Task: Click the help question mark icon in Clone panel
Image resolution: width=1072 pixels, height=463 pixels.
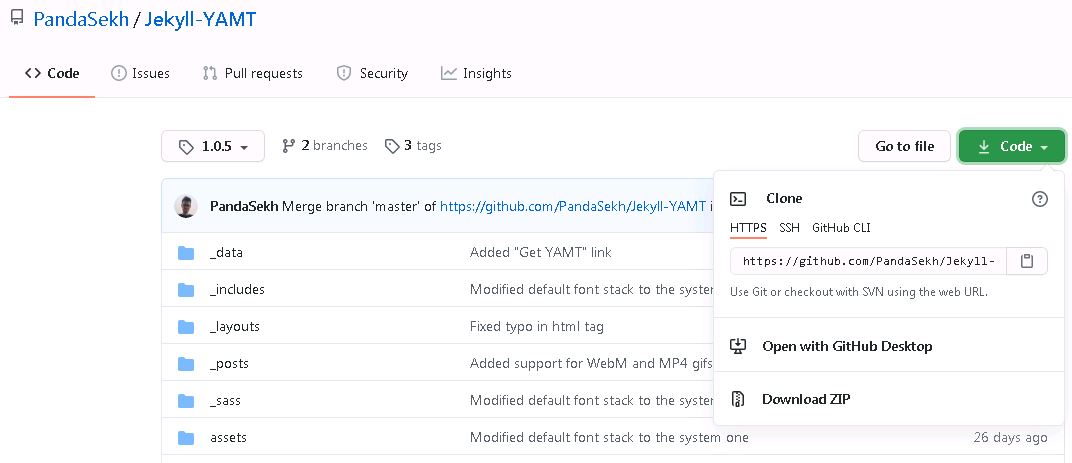Action: point(1039,199)
